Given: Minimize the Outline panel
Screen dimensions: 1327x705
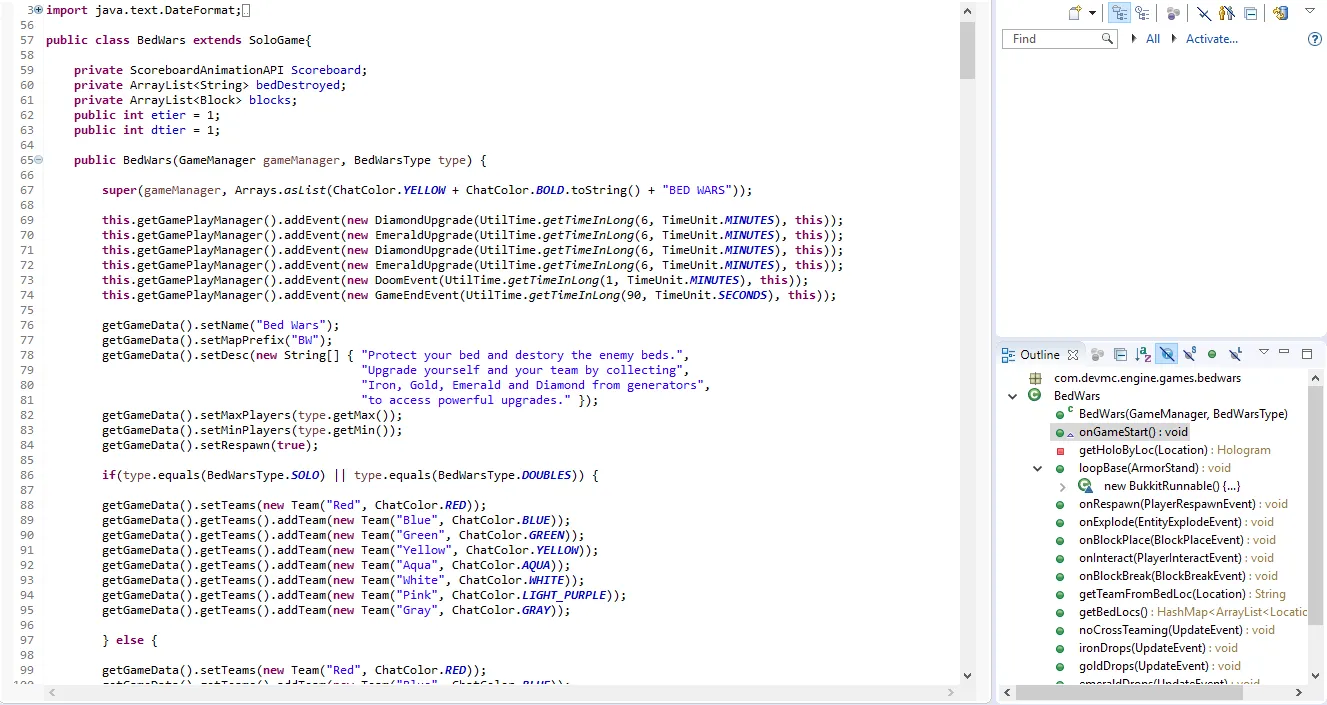Looking at the screenshot, I should click(1286, 353).
